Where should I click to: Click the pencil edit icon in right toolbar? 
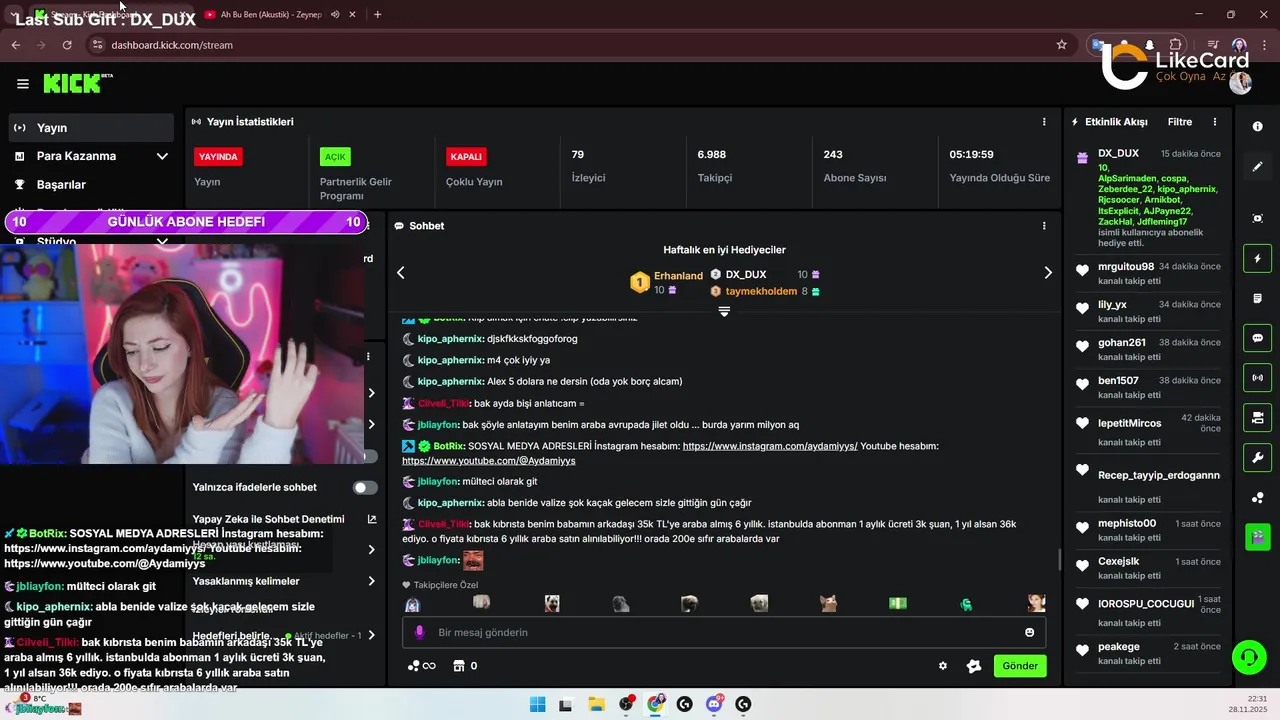[x=1258, y=167]
